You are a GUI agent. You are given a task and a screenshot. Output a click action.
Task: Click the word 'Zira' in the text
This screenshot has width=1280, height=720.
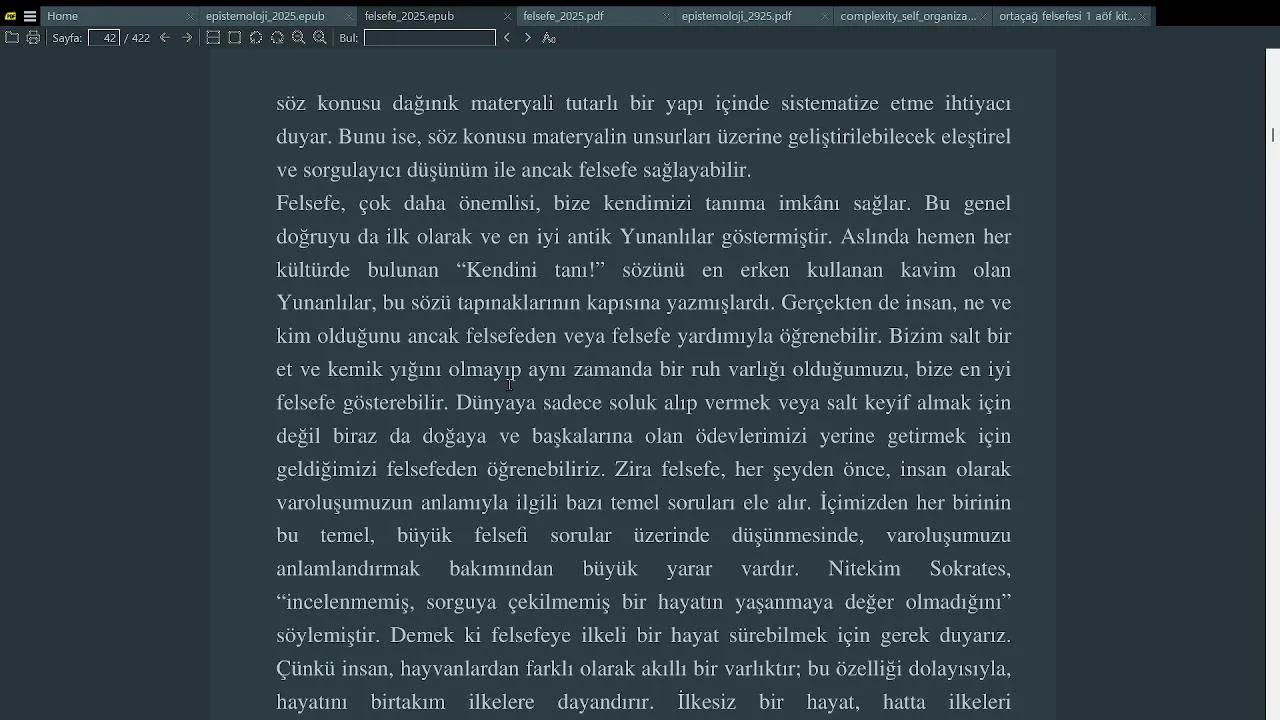[632, 469]
